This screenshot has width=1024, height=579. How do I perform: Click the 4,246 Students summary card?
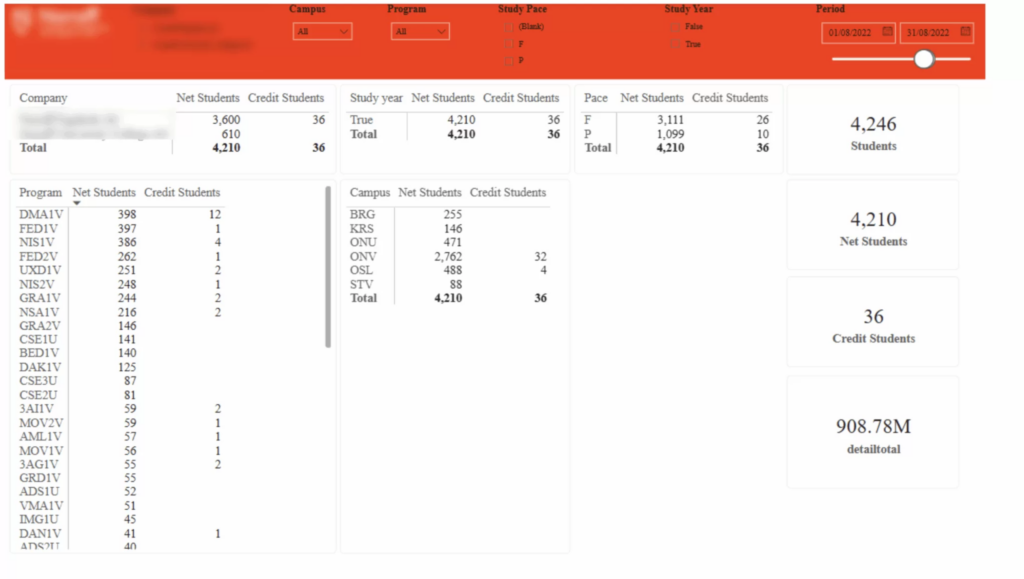click(872, 132)
